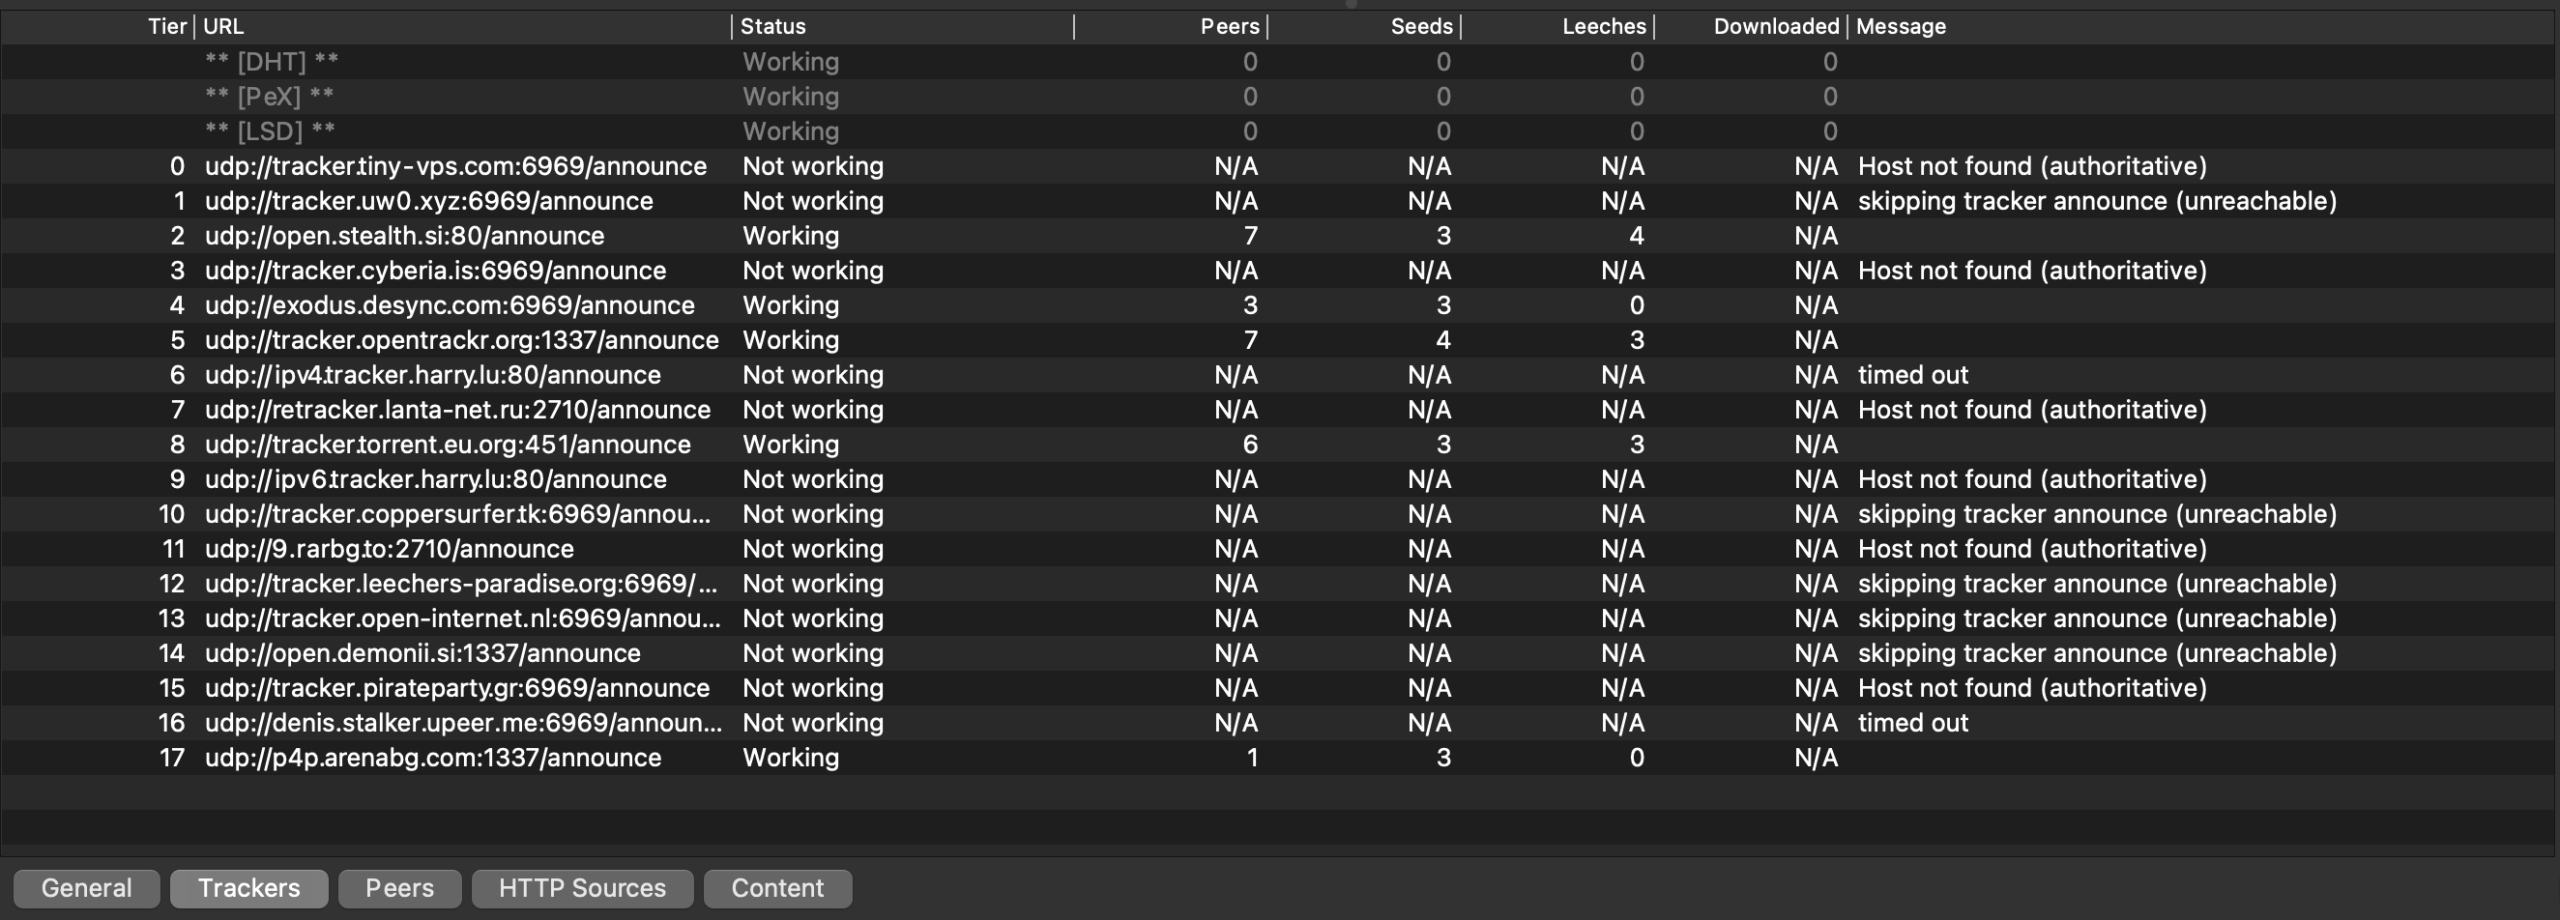Select the ** [LSD] ** row
Viewport: 2560px width, 920px height.
(x=1278, y=131)
